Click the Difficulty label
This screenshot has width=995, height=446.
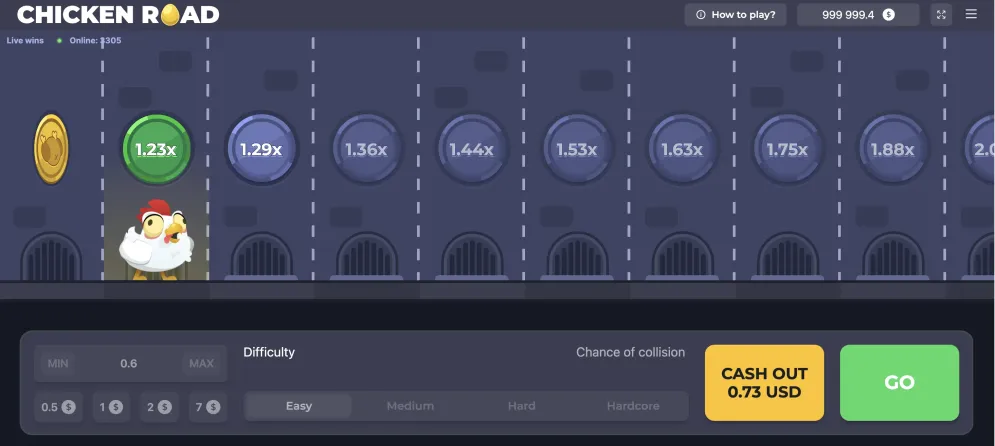click(269, 352)
